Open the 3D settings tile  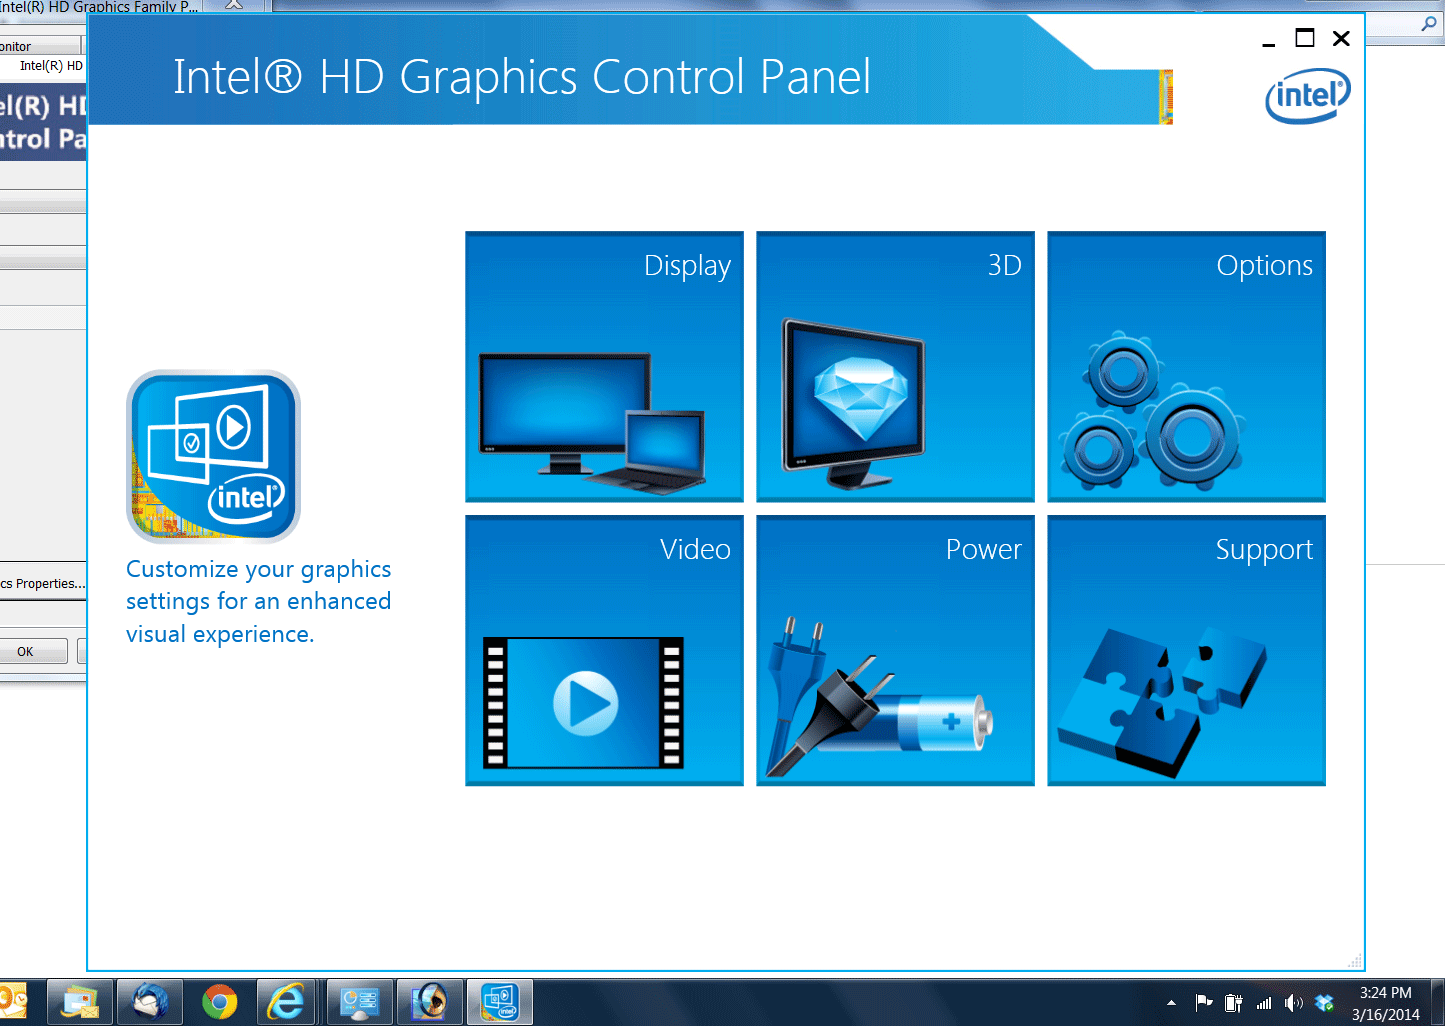tap(895, 366)
